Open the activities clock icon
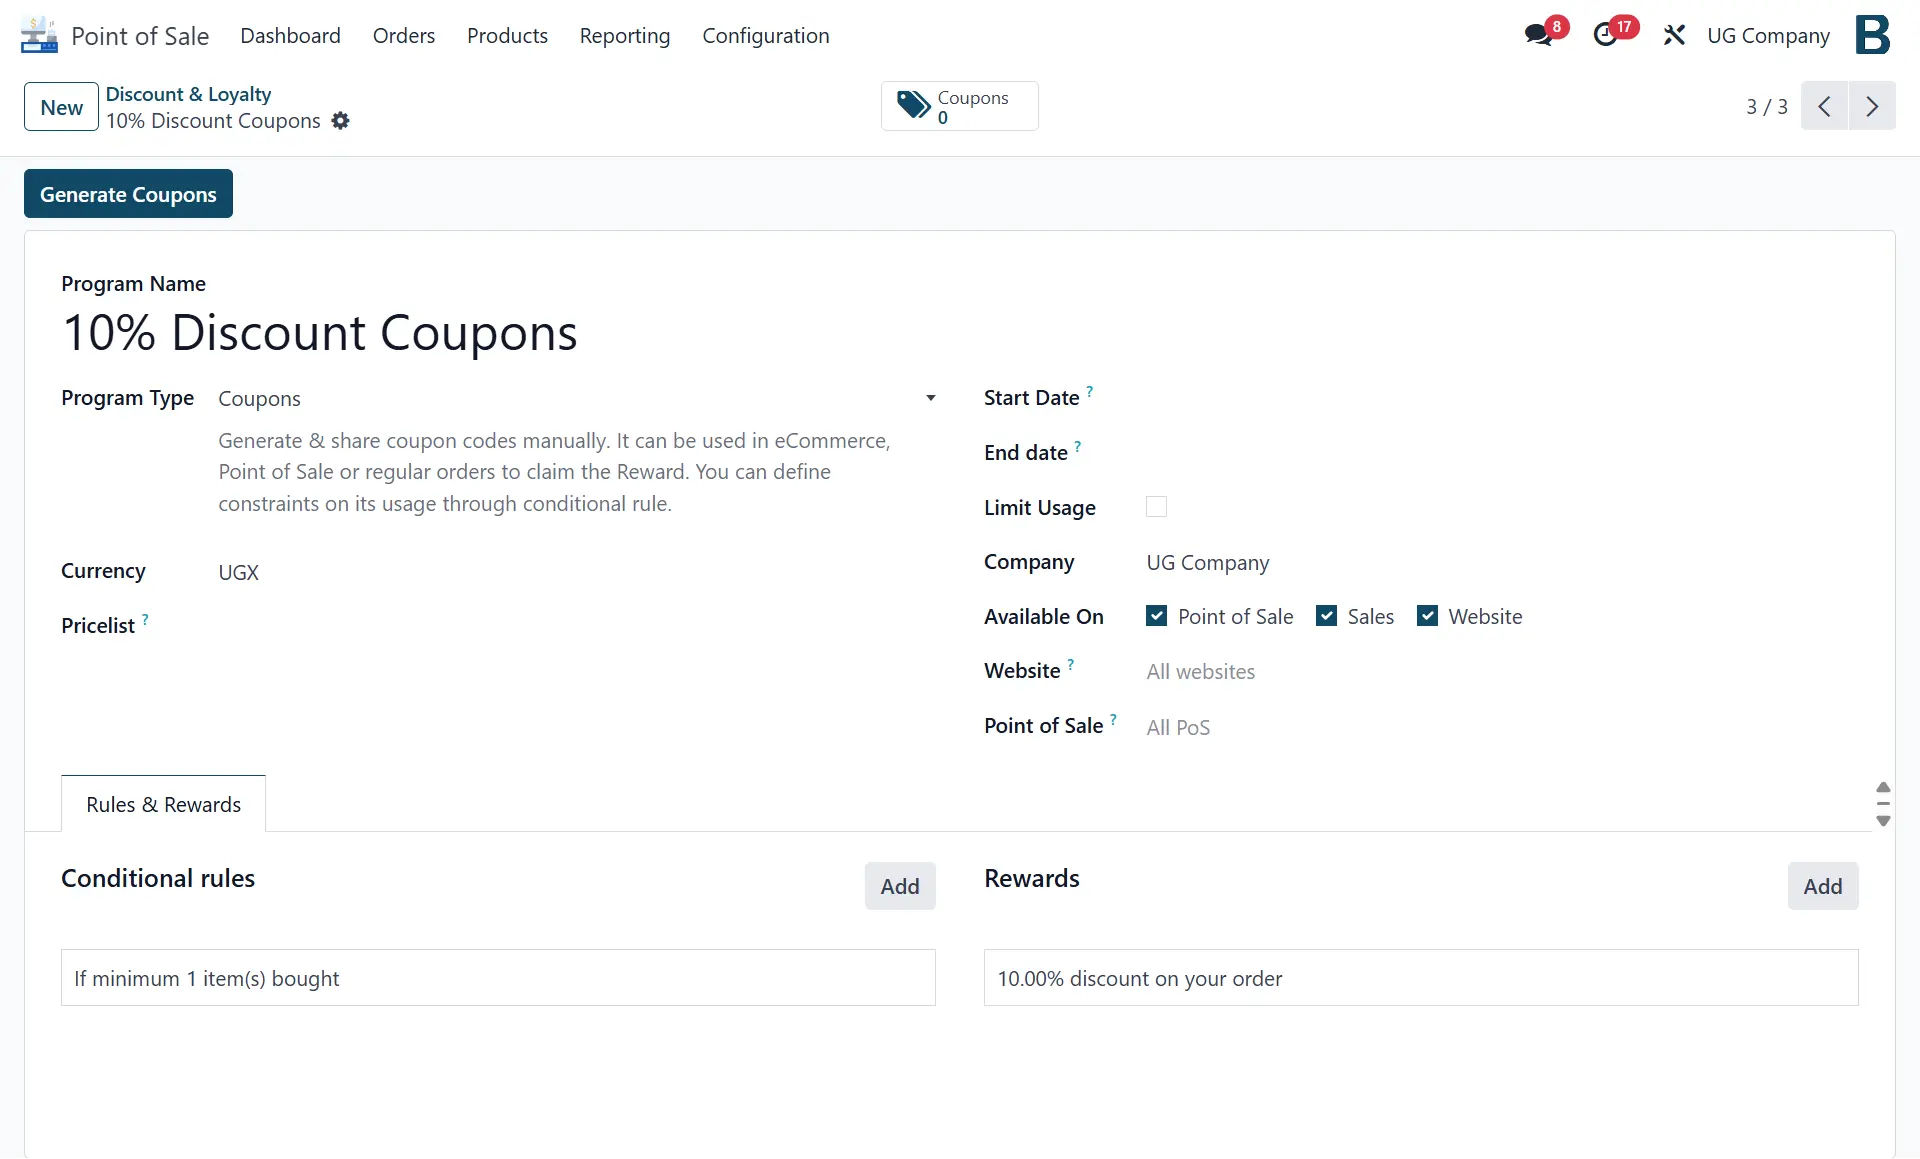This screenshot has height=1159, width=1920. [x=1605, y=35]
